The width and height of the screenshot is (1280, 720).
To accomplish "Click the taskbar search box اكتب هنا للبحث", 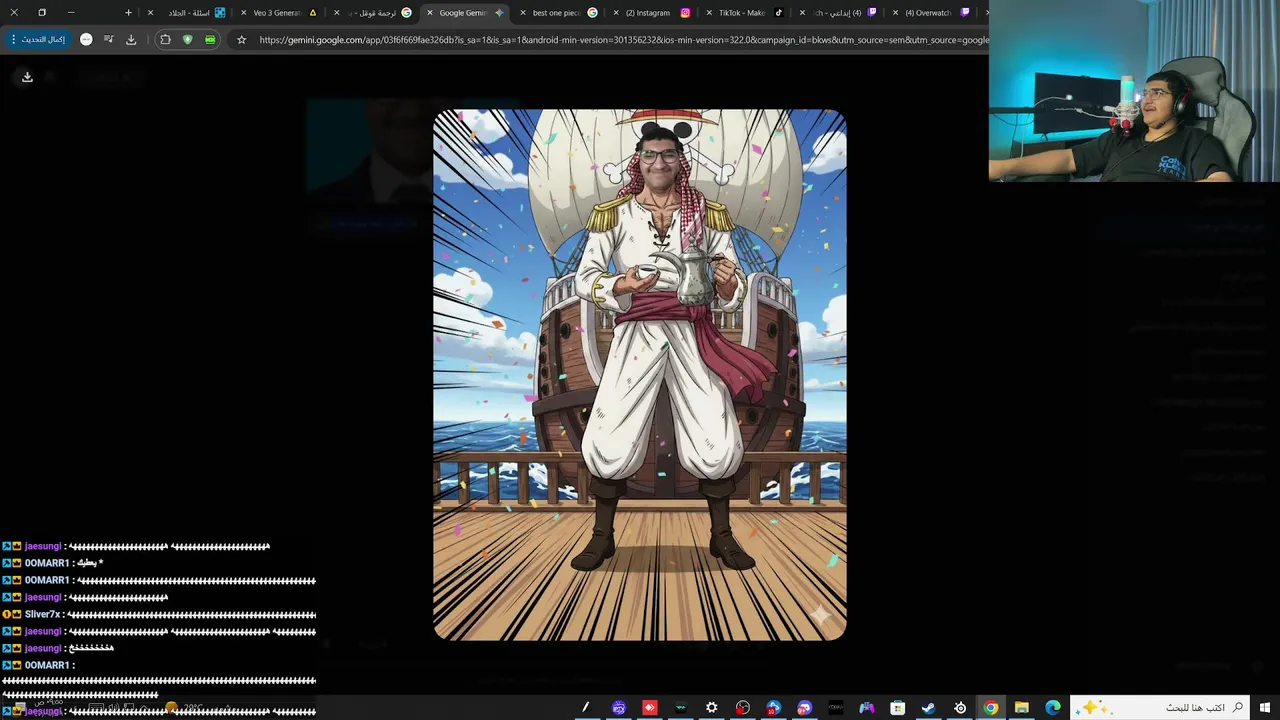I will click(x=1159, y=708).
